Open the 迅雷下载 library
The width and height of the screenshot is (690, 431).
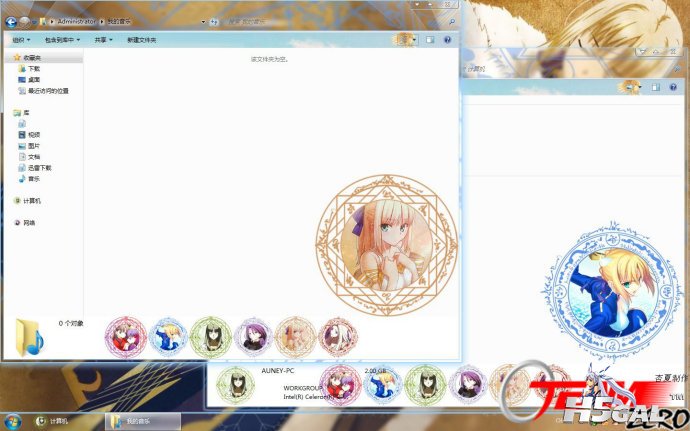click(x=35, y=168)
